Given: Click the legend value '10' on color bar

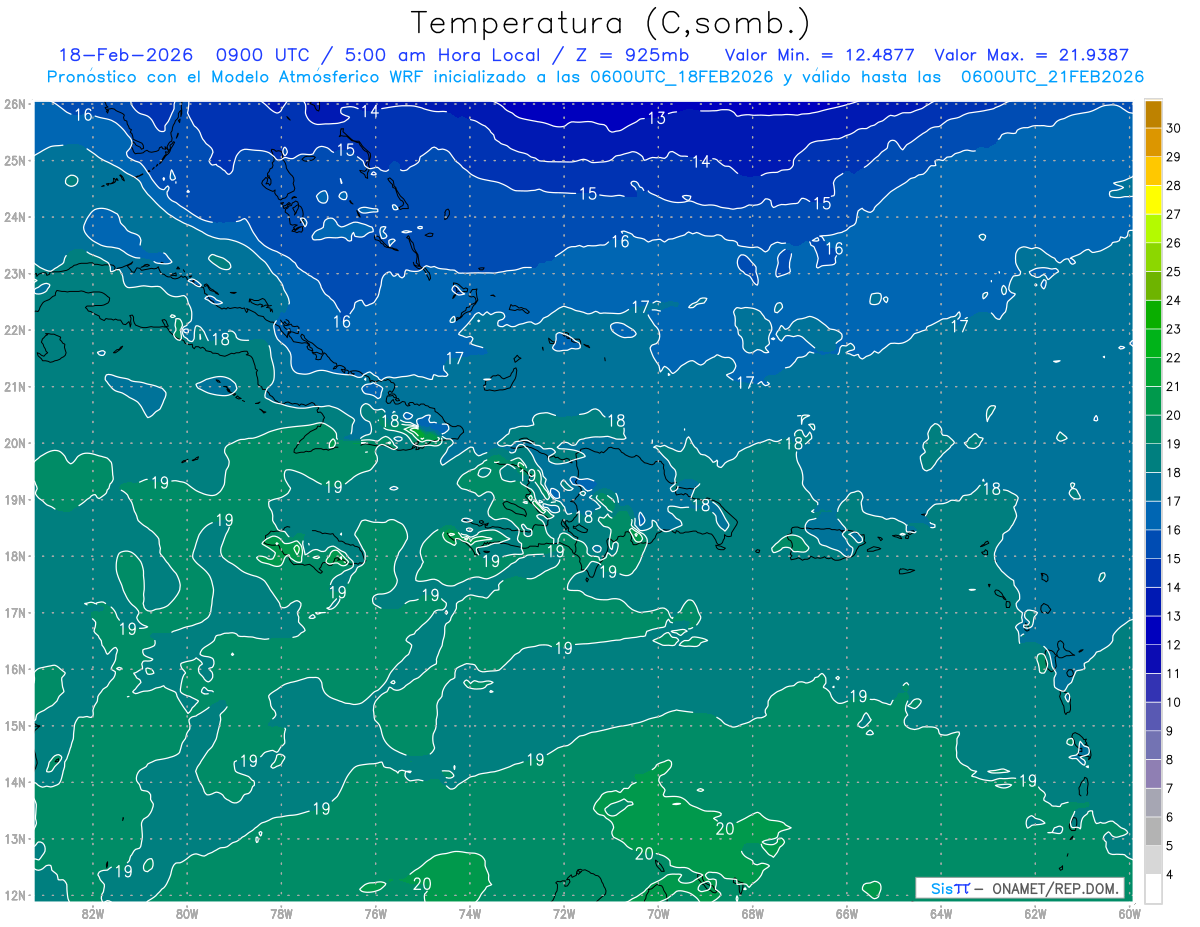Looking at the screenshot, I should (1174, 702).
